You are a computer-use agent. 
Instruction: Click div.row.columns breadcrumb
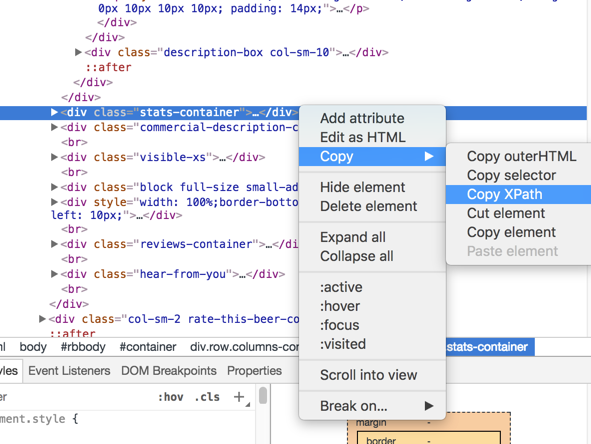(244, 347)
